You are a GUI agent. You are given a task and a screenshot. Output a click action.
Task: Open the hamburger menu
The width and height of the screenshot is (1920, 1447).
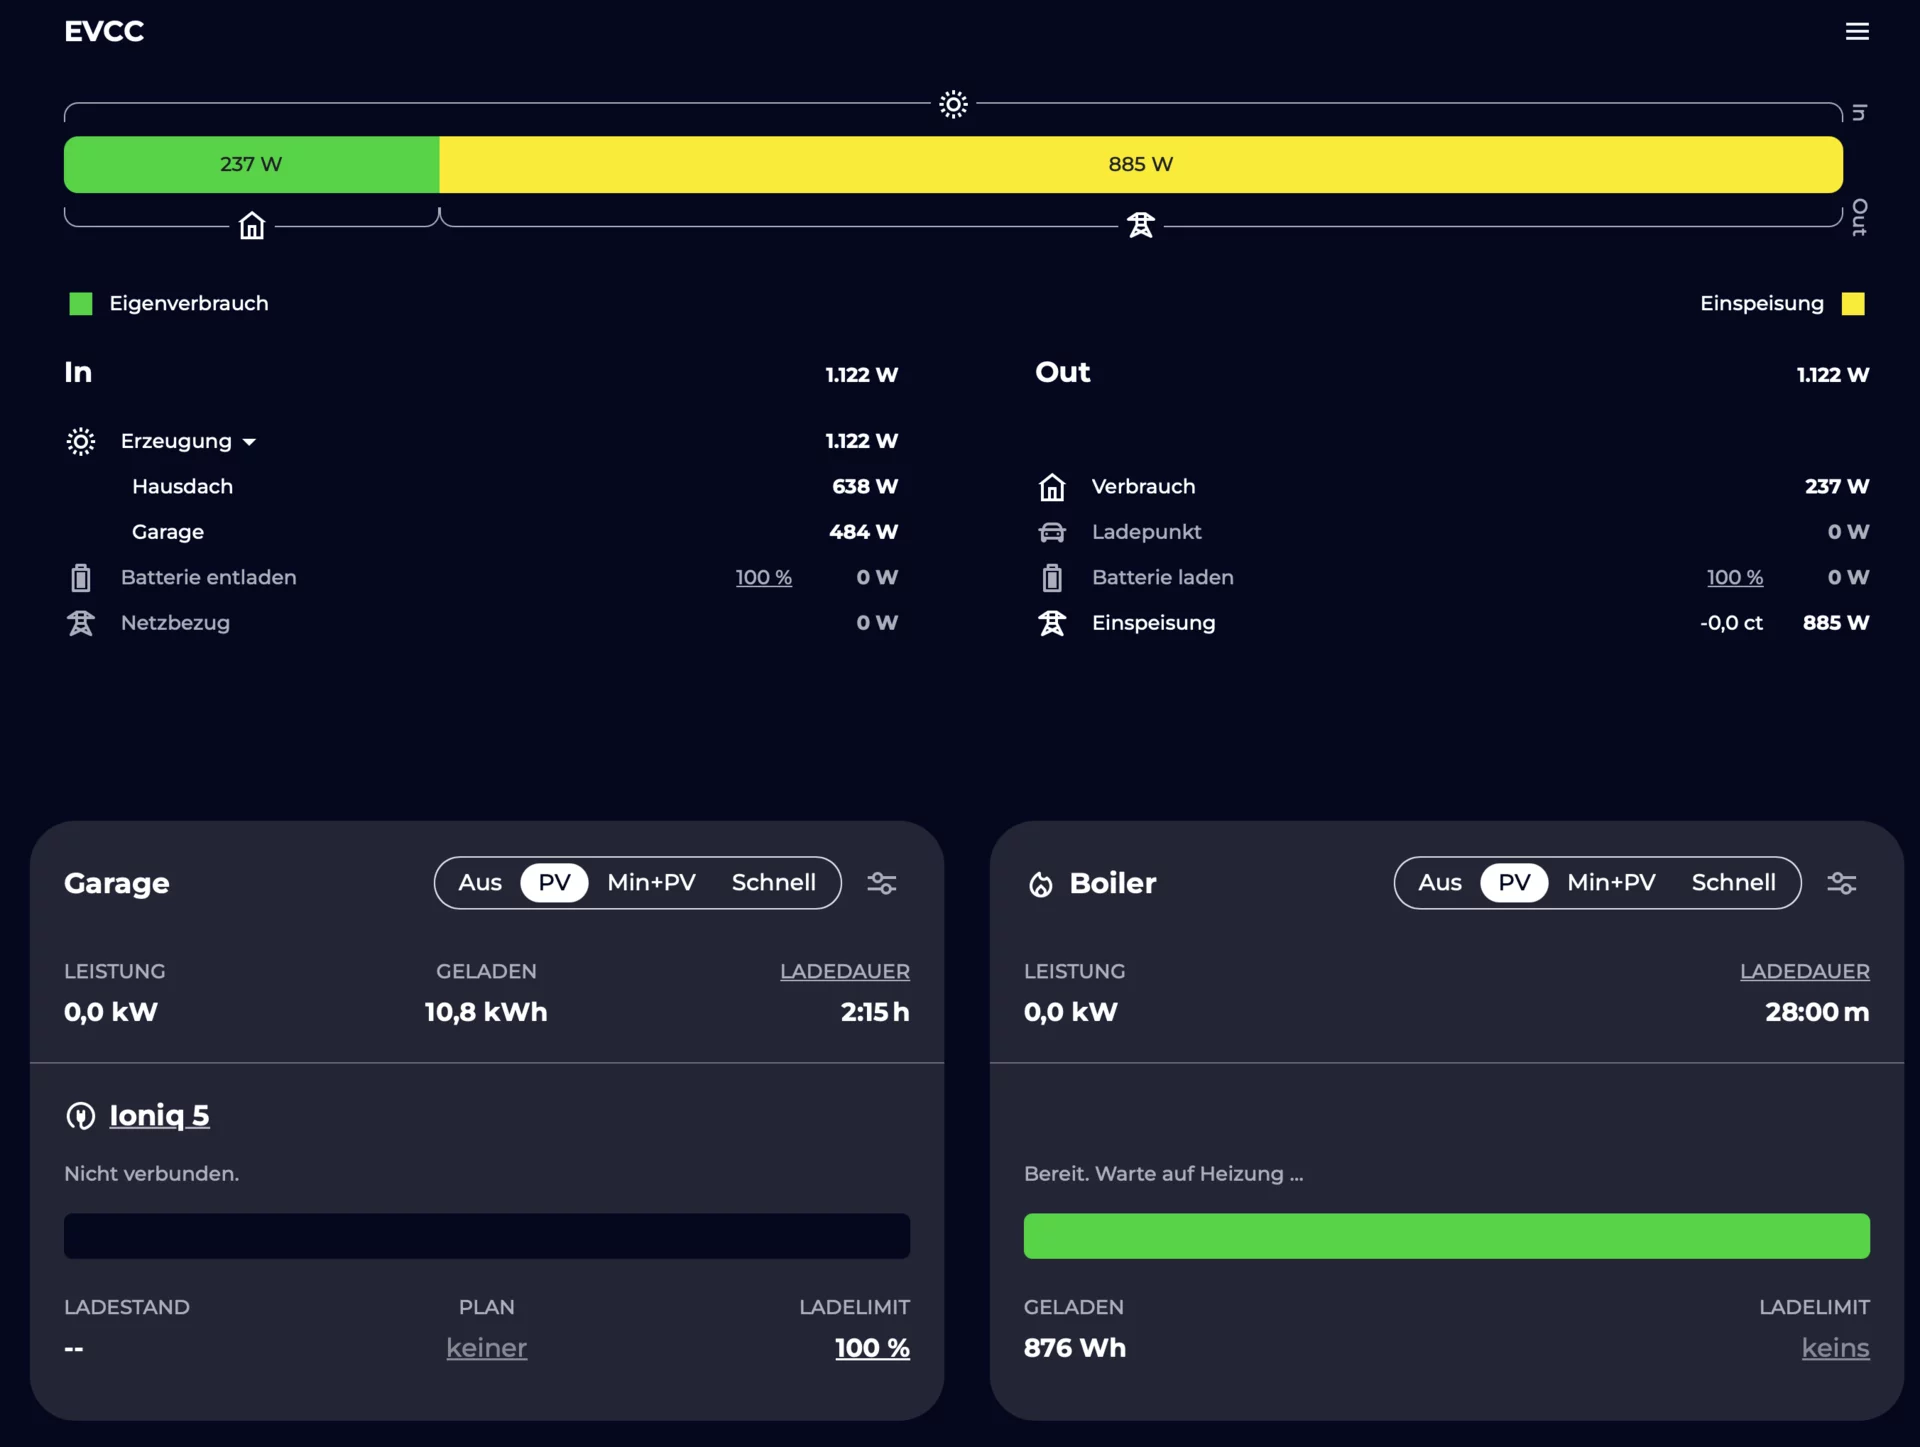tap(1856, 32)
